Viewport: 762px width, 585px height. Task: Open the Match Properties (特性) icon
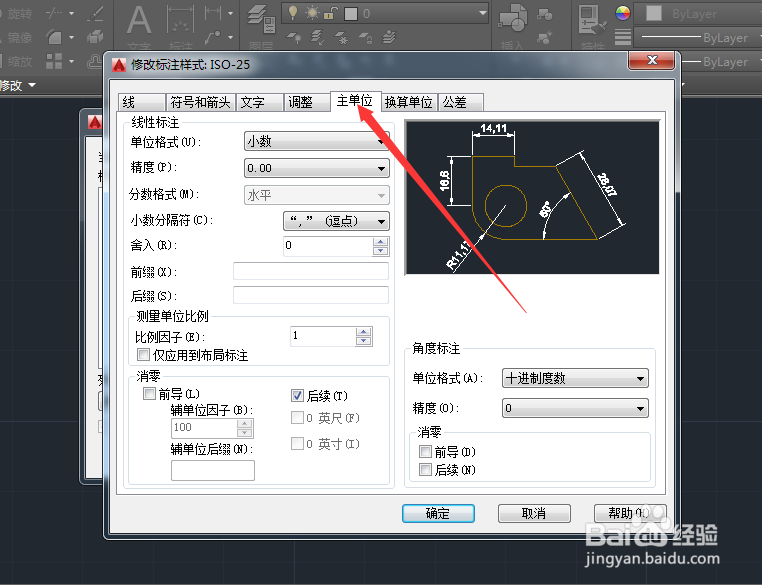[x=592, y=20]
